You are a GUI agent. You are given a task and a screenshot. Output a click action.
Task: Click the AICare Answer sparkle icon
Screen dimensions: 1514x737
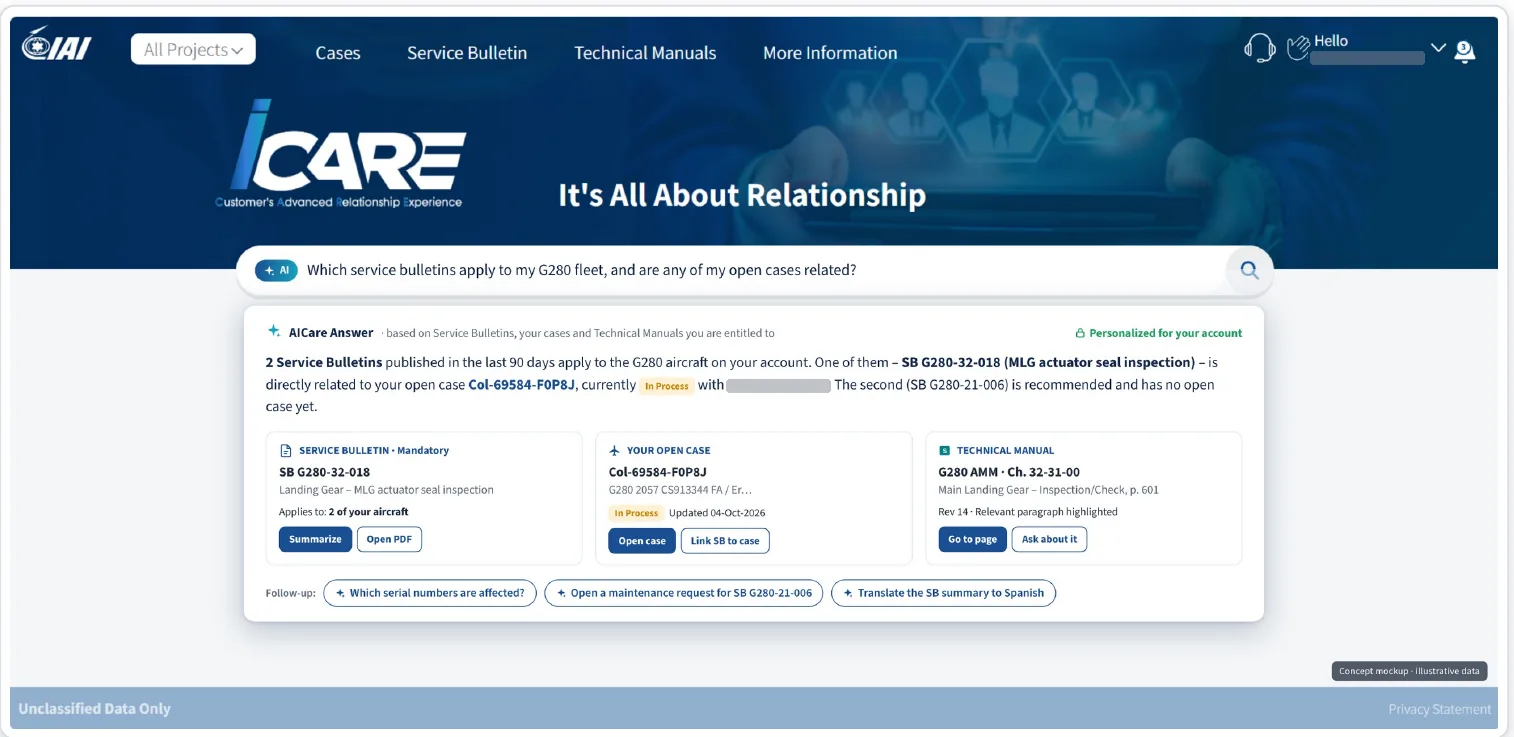[274, 332]
